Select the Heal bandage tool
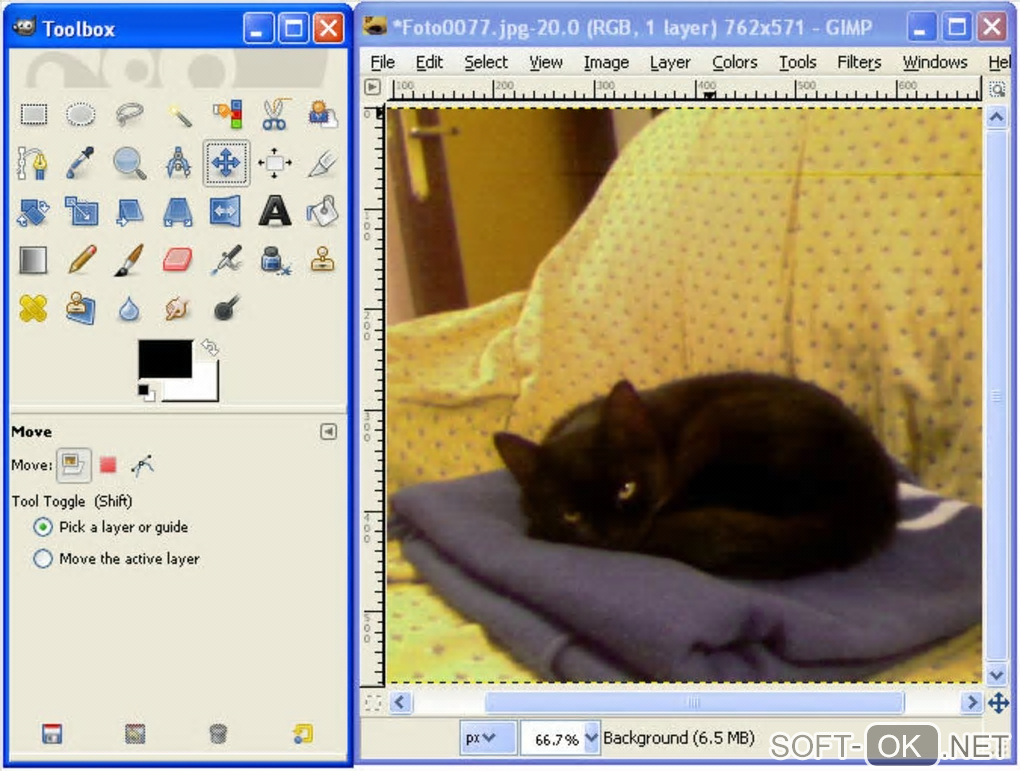Image resolution: width=1020 pixels, height=771 pixels. point(33,308)
